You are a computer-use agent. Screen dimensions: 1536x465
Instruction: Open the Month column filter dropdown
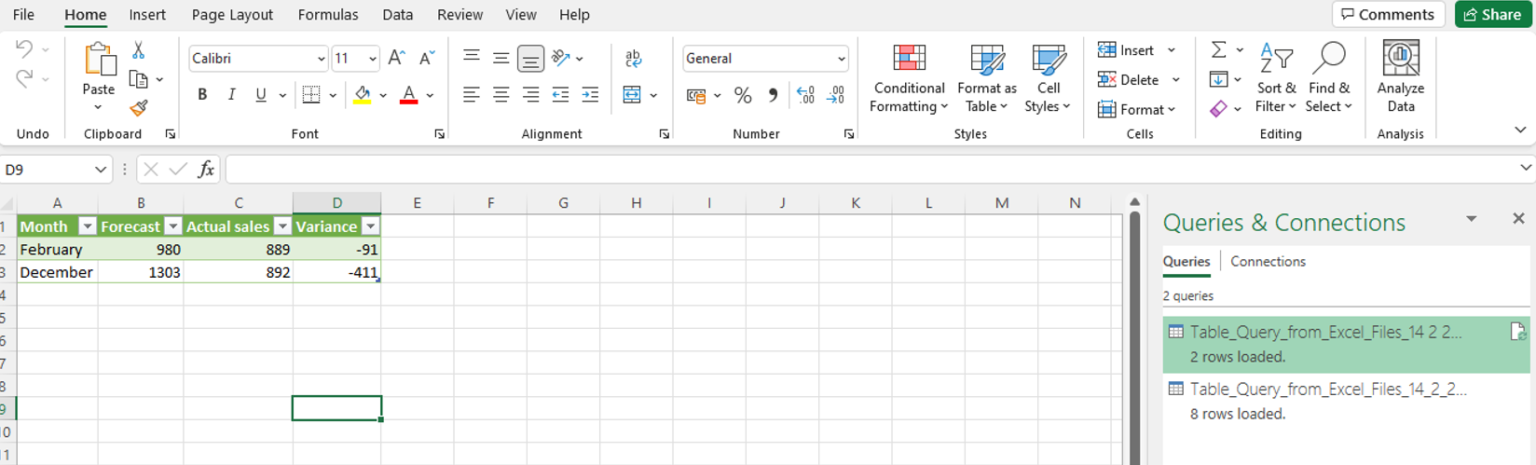[x=87, y=227]
